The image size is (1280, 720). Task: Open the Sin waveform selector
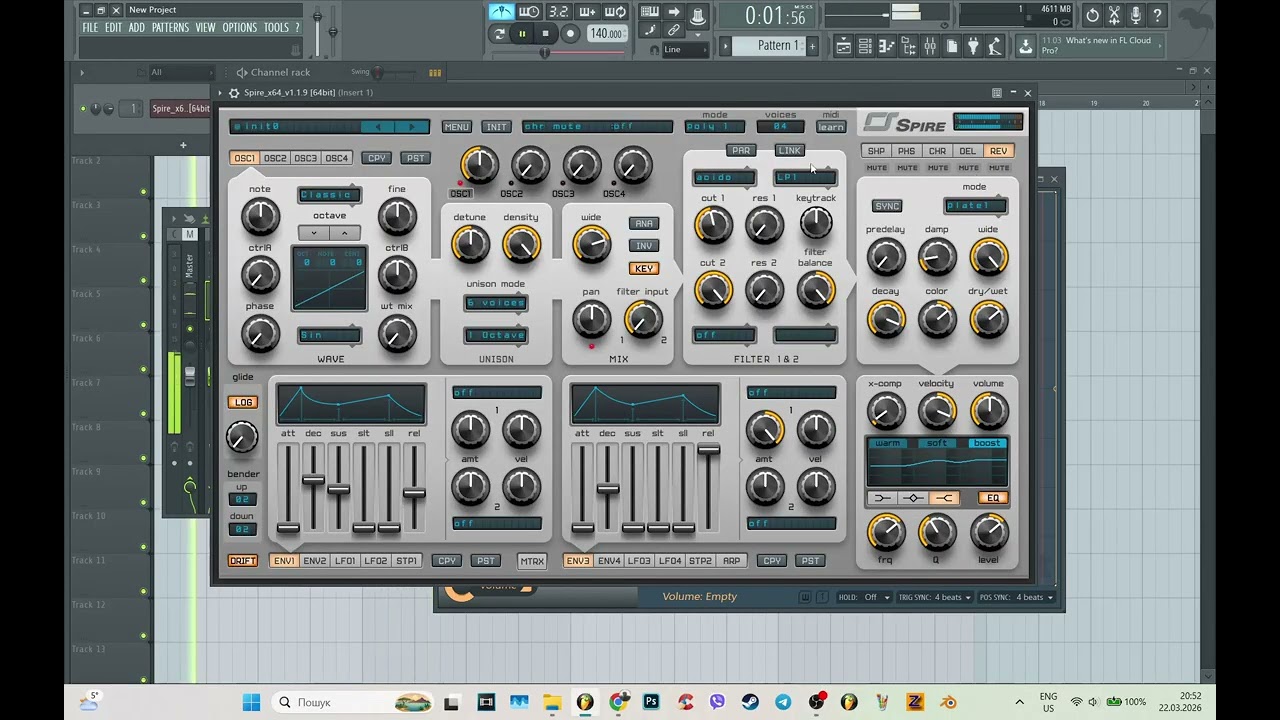329,336
